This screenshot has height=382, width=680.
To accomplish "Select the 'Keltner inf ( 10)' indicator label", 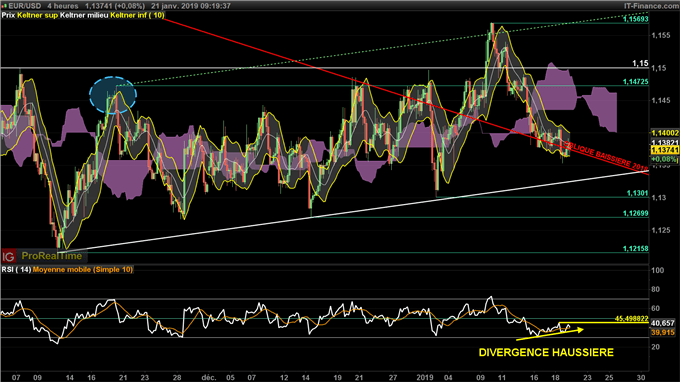I will tap(137, 15).
